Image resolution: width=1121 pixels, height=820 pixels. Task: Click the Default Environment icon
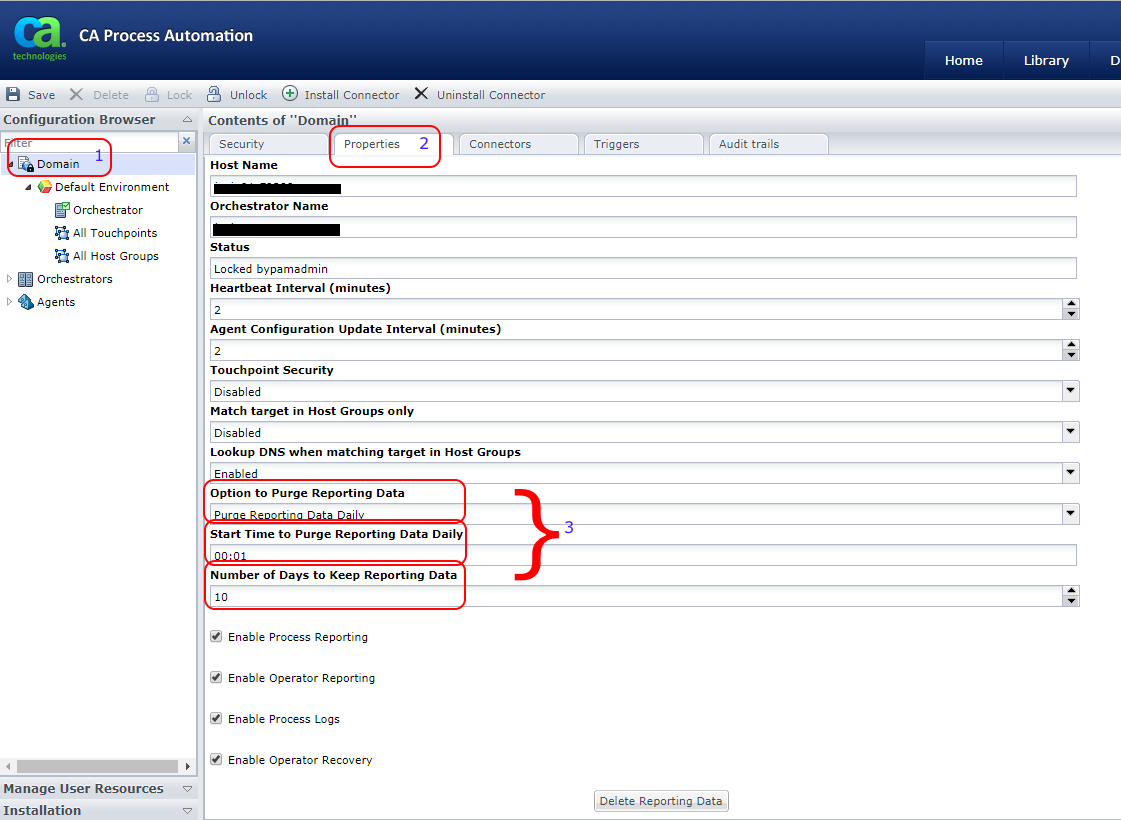(44, 187)
